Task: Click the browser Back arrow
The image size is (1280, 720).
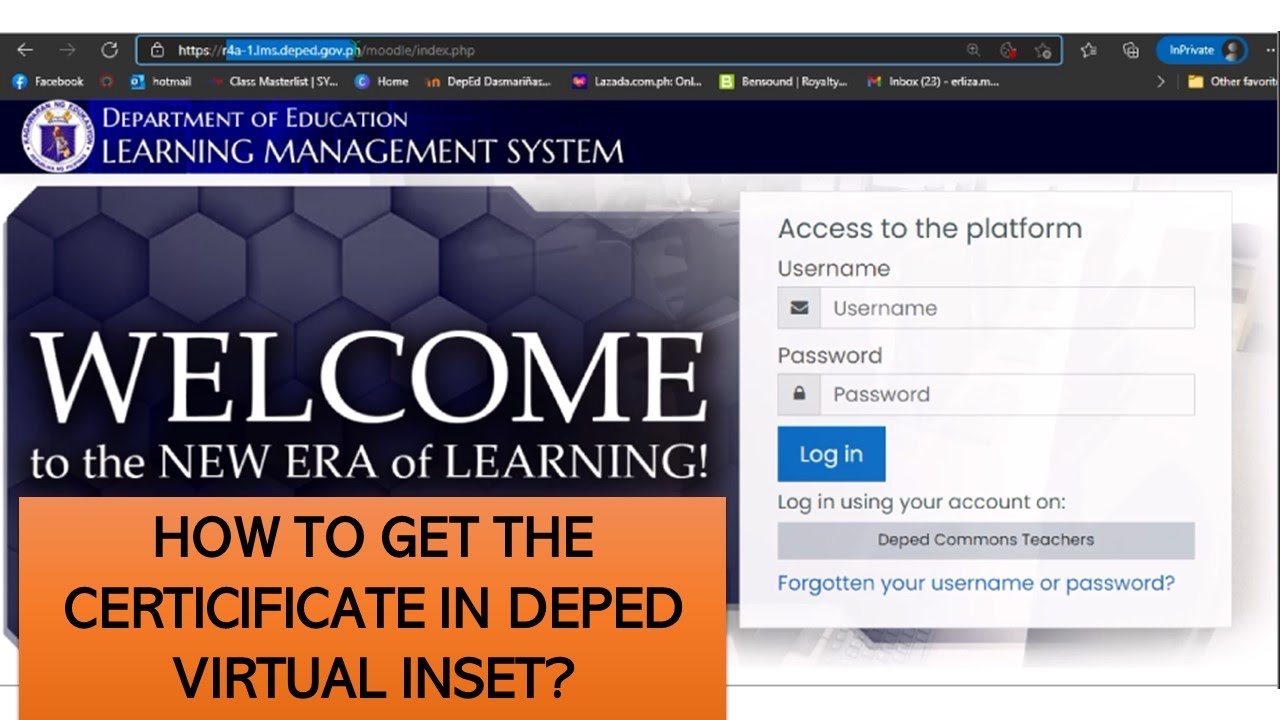Action: [x=25, y=50]
